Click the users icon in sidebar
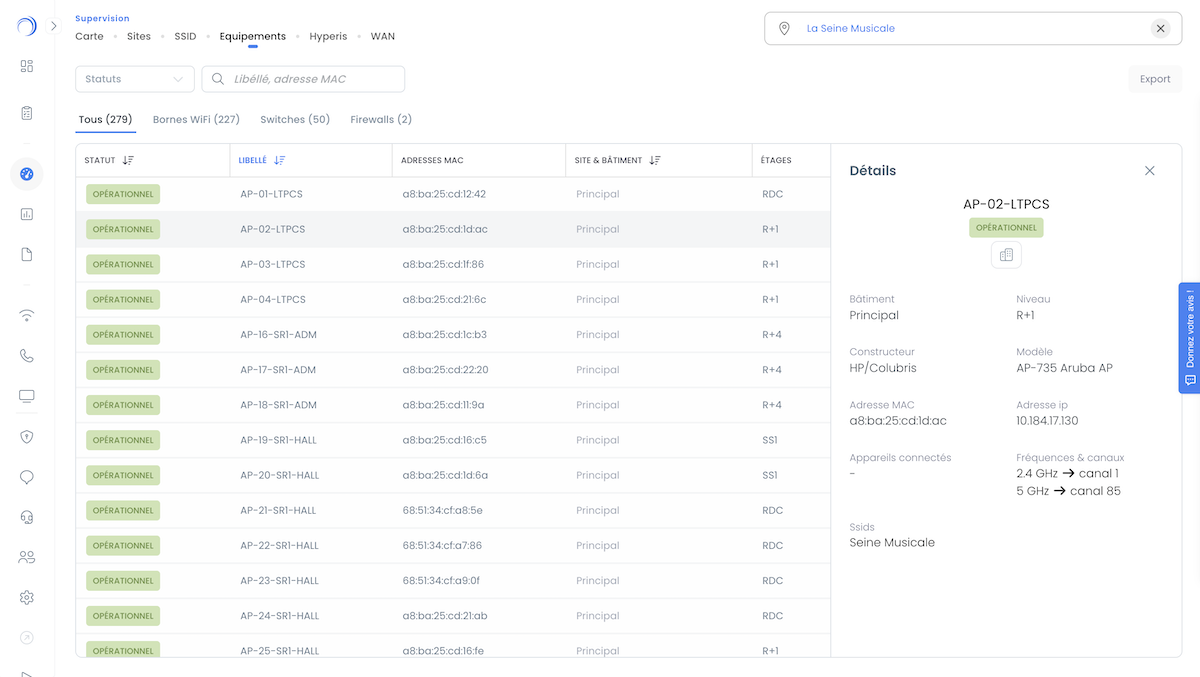 point(27,557)
